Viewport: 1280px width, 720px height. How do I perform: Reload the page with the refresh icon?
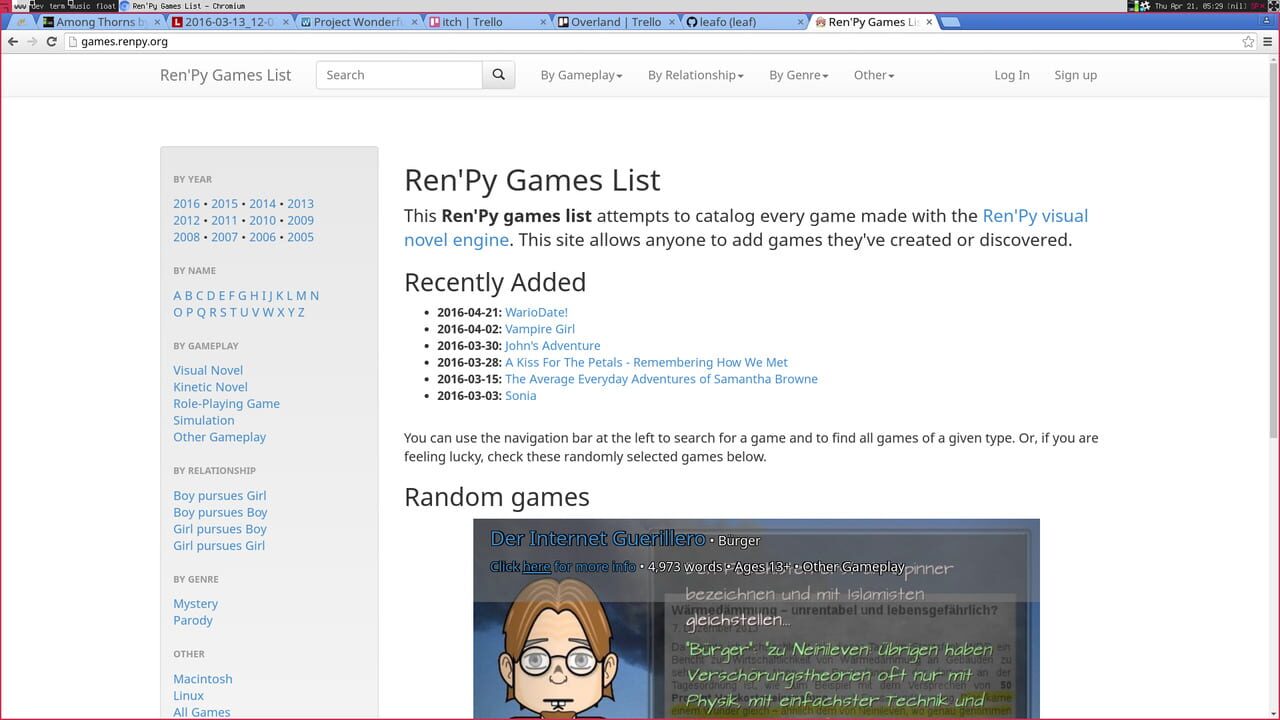coord(51,42)
